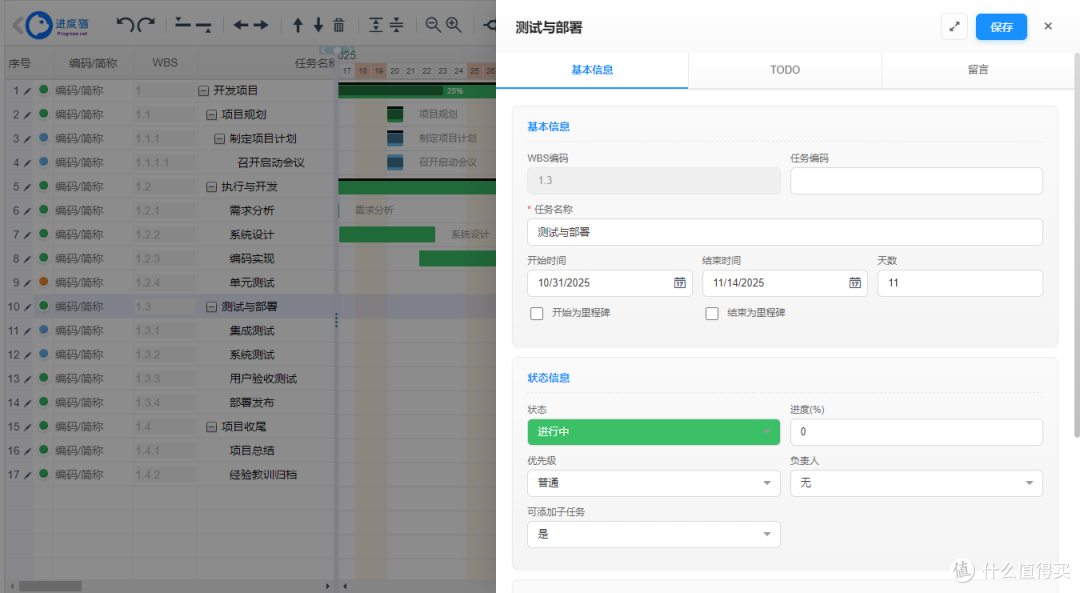Open the 状态 dropdown showing 进行中

[x=654, y=432]
